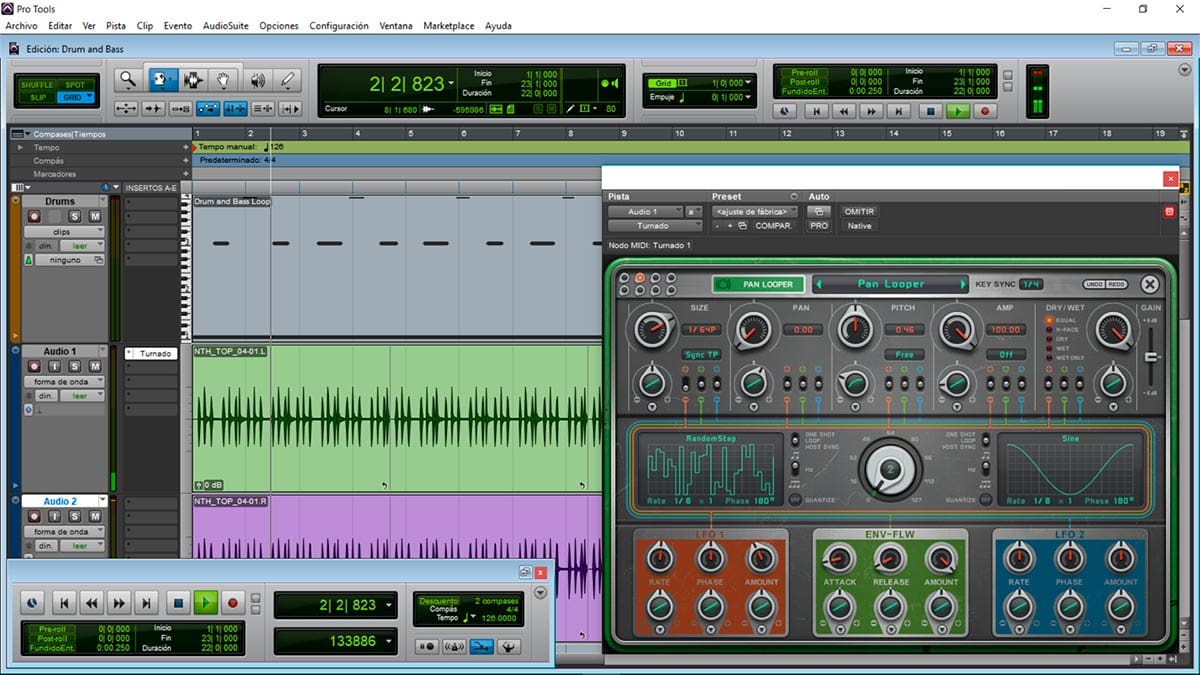Click REDO in the Pan Looper plugin

pyautogui.click(x=1117, y=285)
